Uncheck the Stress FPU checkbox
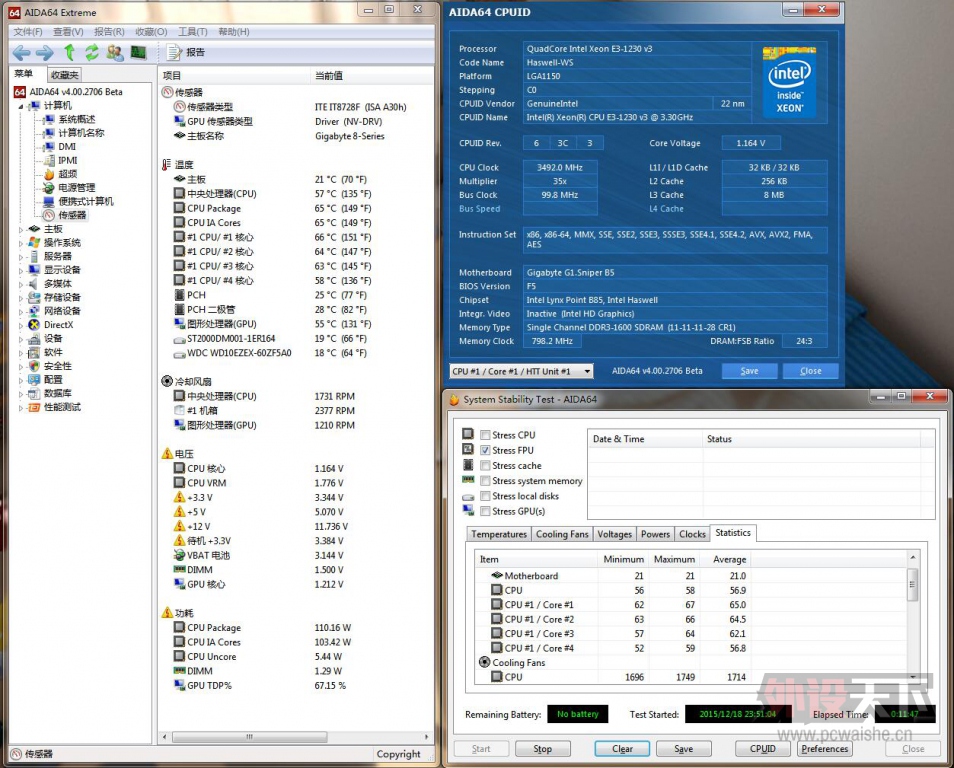 coord(485,450)
